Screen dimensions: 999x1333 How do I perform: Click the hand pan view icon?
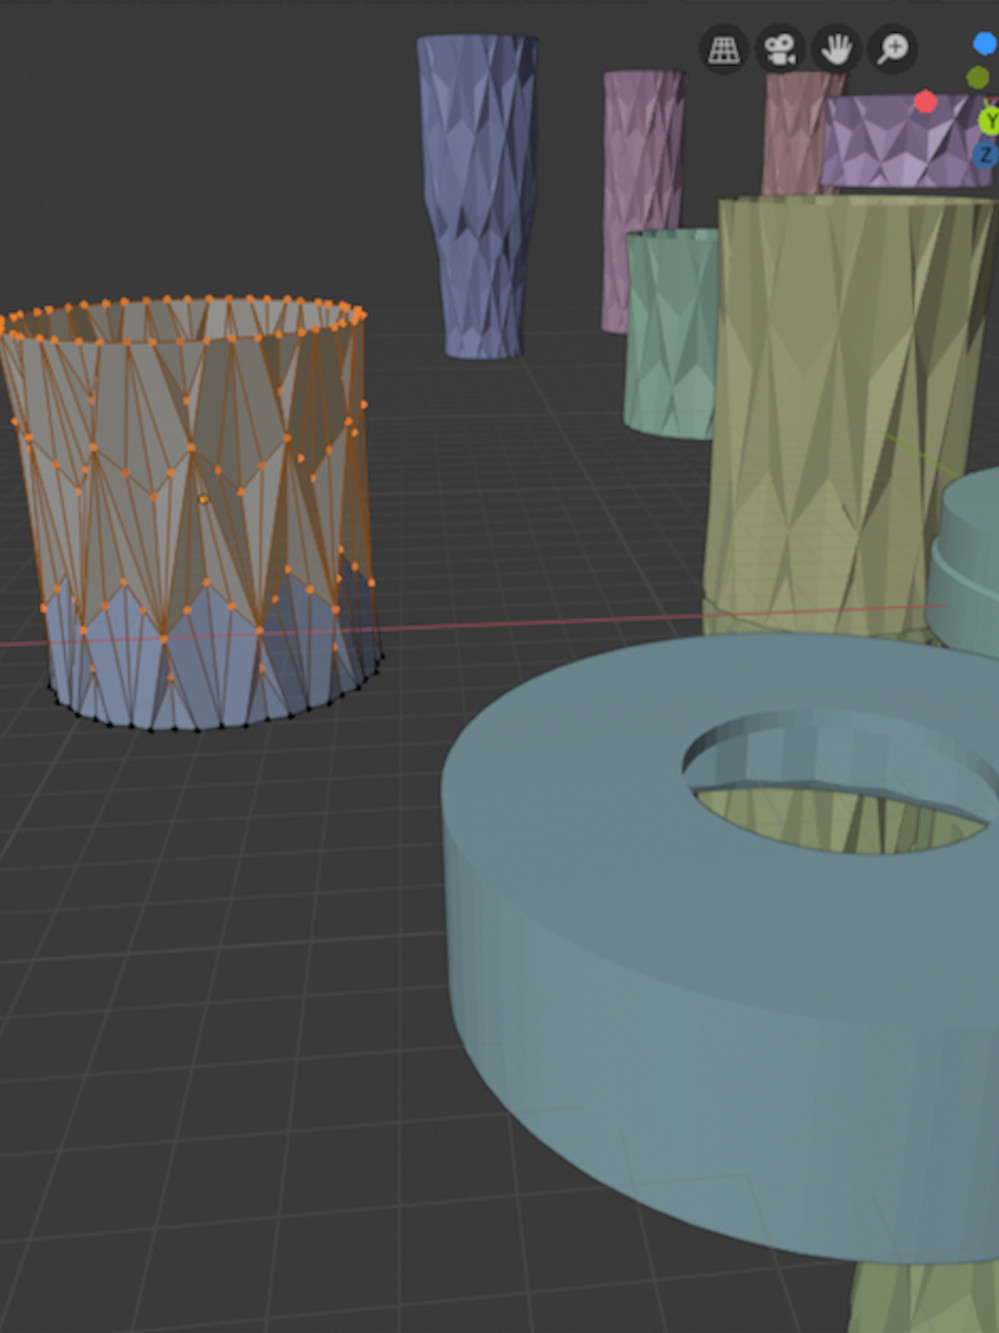tap(836, 49)
